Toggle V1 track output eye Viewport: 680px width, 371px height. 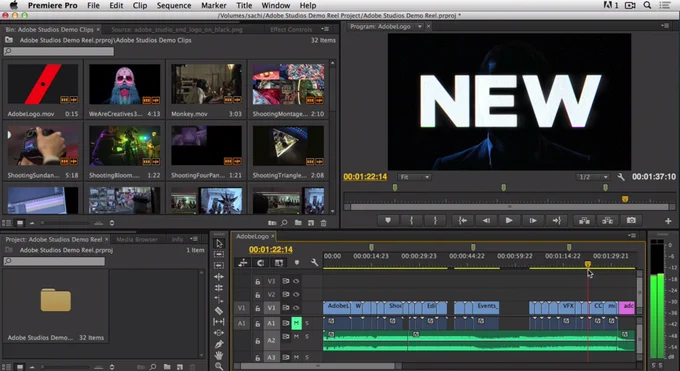coord(296,308)
